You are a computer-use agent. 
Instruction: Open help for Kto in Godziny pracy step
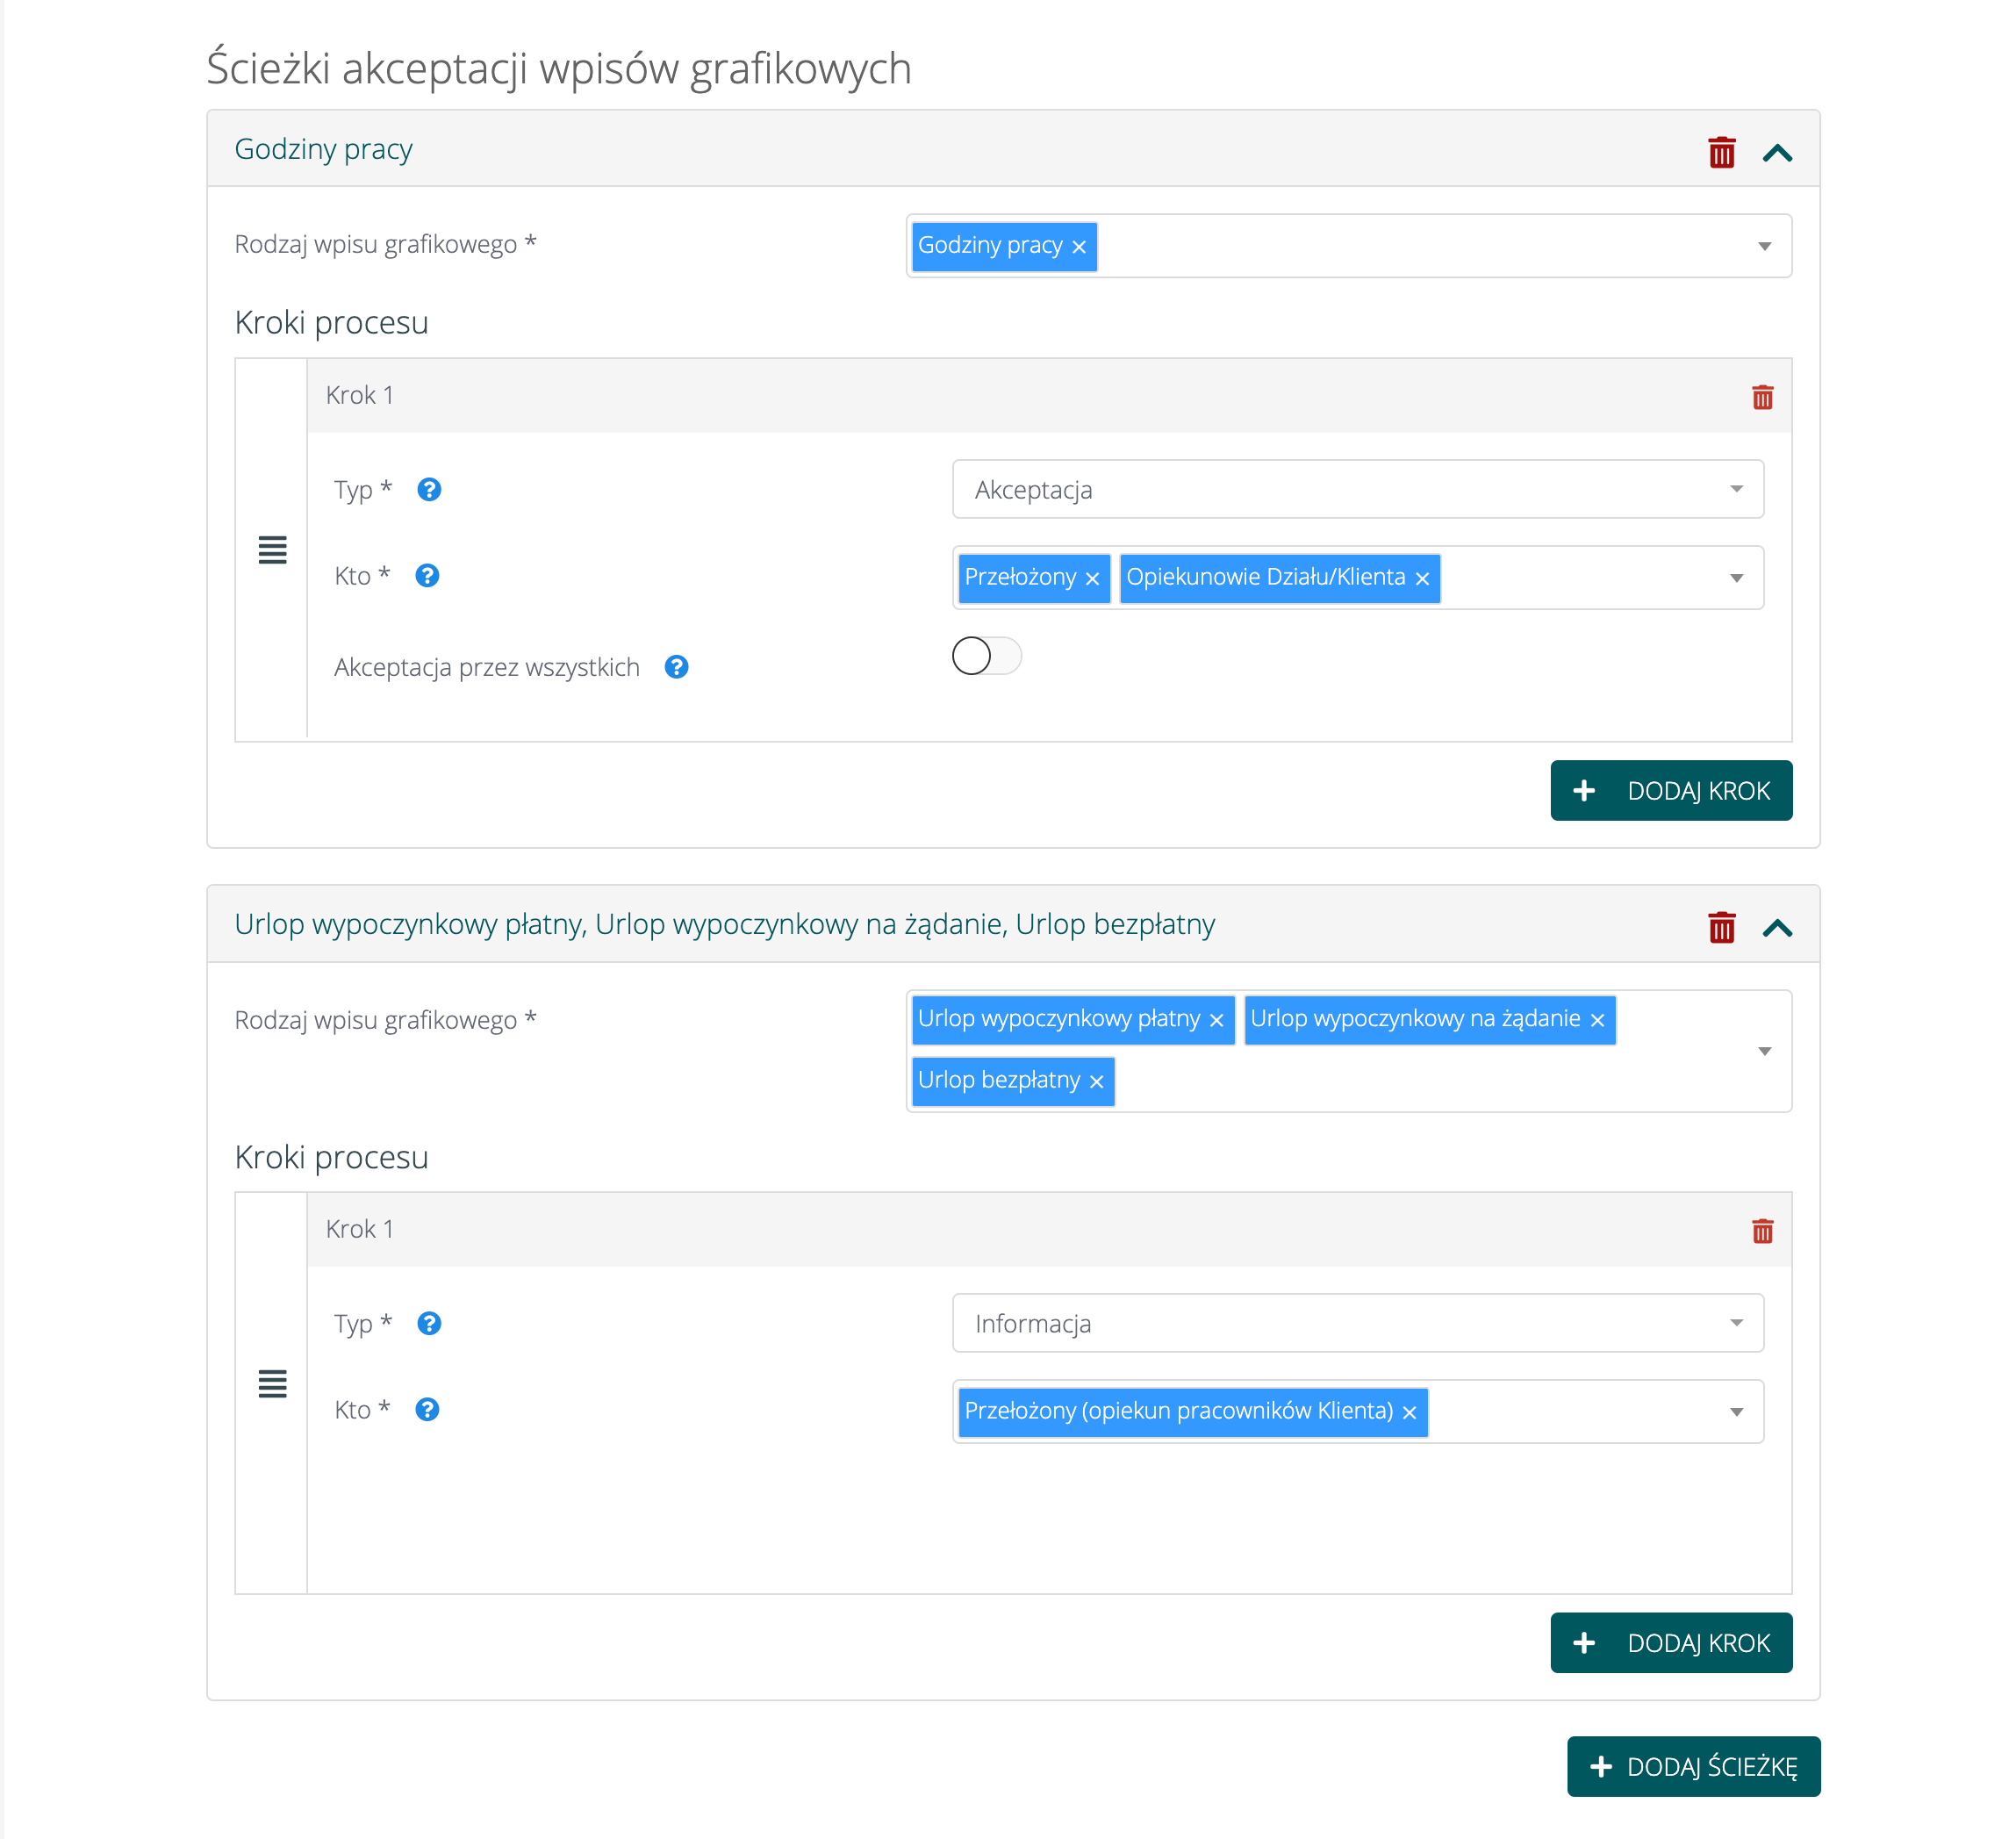pyautogui.click(x=427, y=576)
